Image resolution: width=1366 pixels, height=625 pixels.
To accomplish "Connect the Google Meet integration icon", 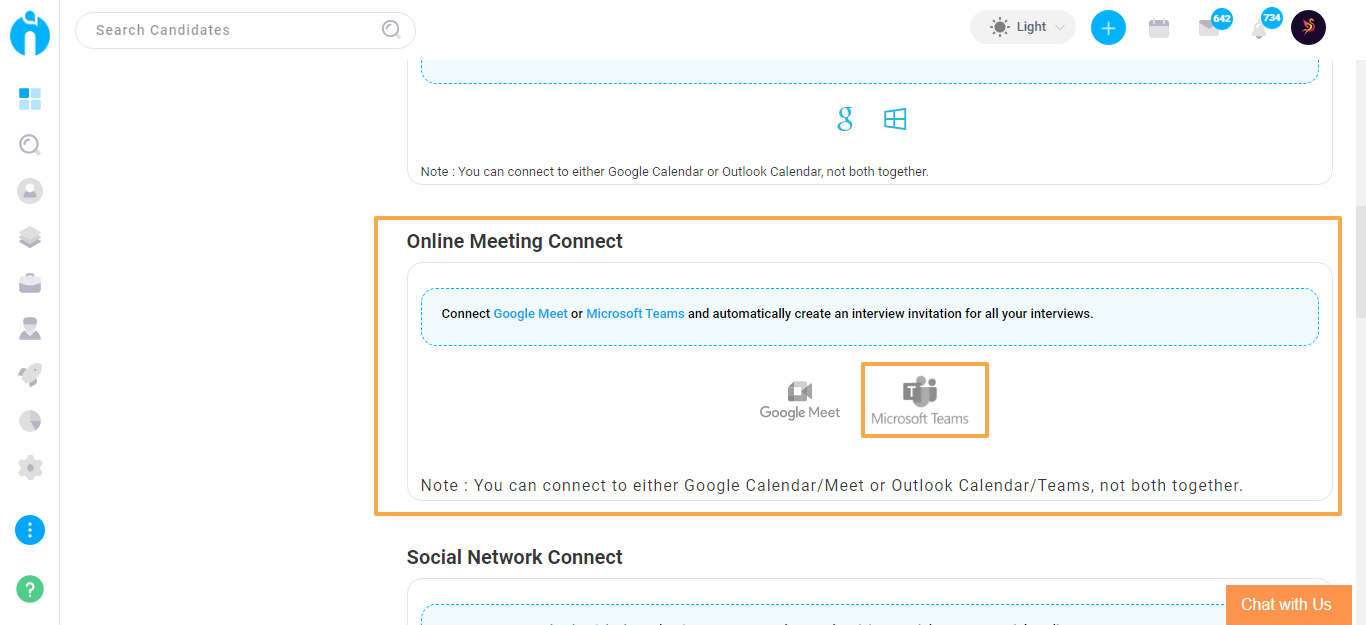I will pyautogui.click(x=800, y=400).
